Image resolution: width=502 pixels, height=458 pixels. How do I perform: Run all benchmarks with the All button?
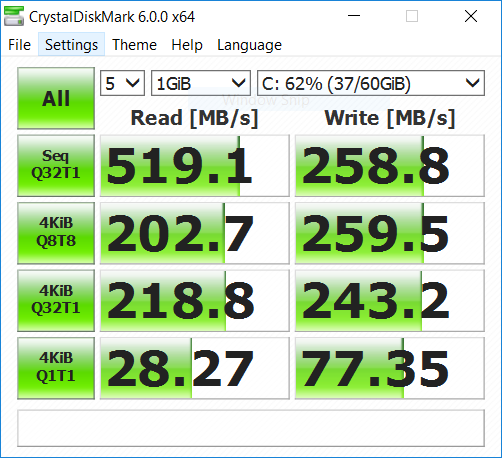[56, 98]
